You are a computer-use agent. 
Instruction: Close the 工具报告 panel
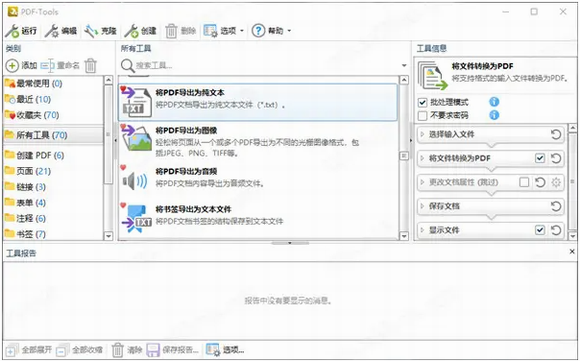[572, 252]
